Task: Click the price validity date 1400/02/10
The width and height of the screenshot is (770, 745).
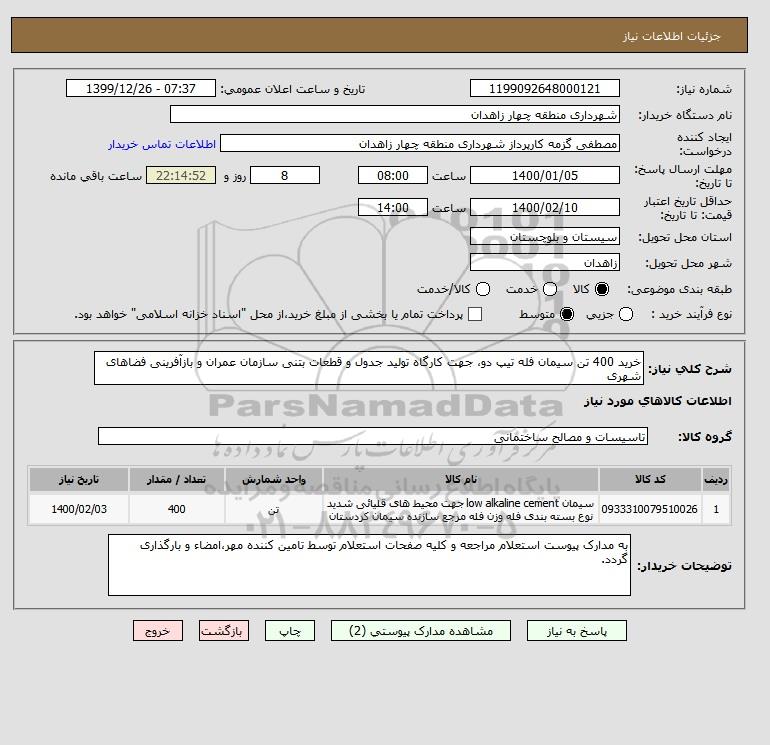Action: 545,207
